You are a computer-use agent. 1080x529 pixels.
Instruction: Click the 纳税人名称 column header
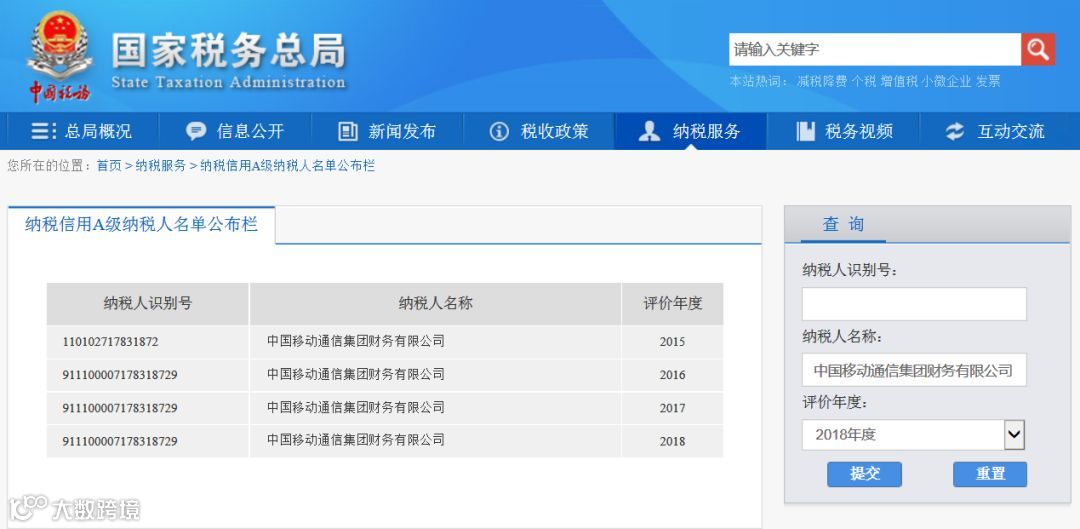tap(435, 304)
